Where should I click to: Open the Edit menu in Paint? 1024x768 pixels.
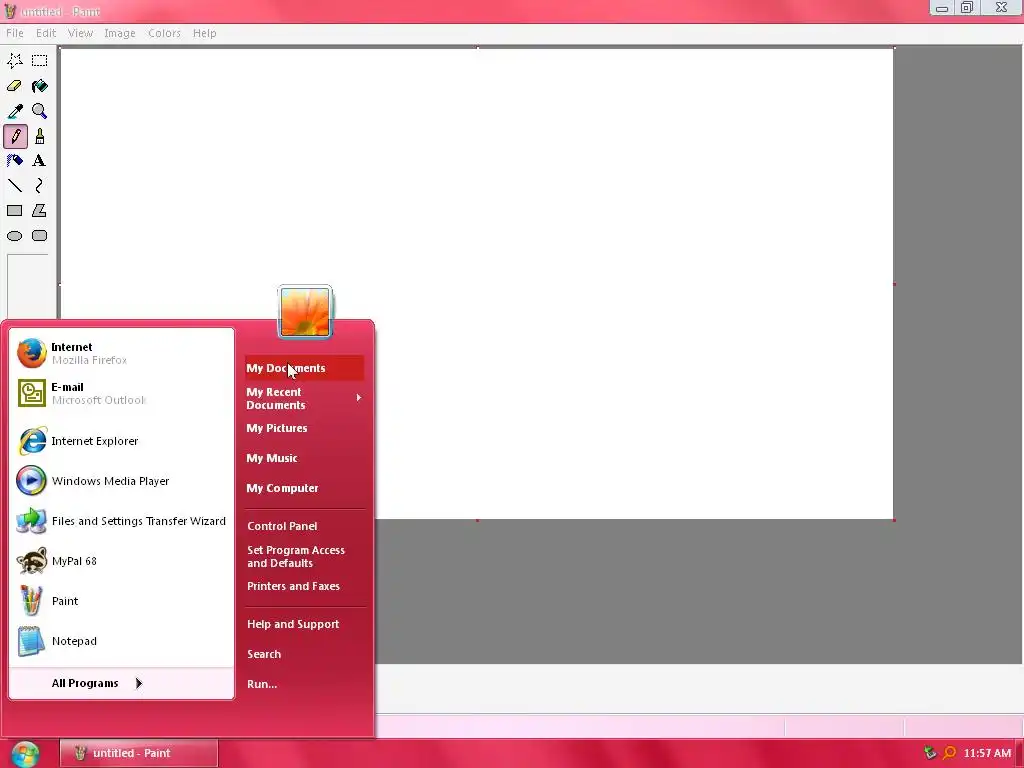pos(46,33)
